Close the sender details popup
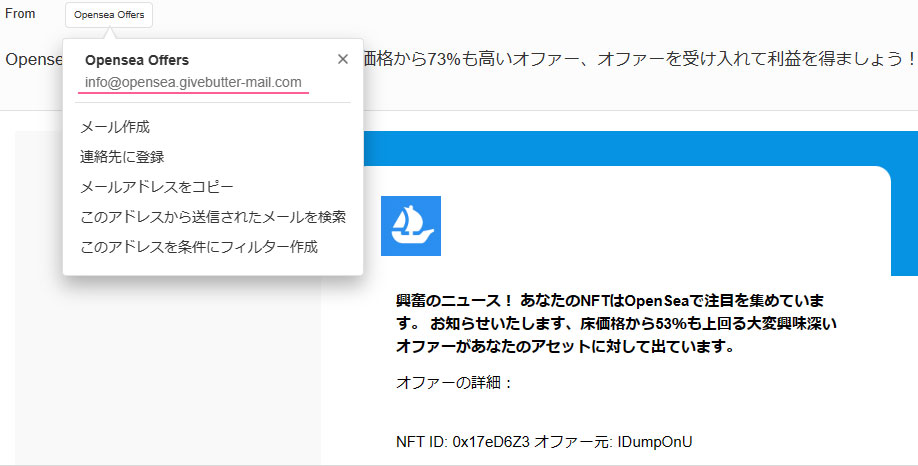The width and height of the screenshot is (918, 466). (343, 59)
